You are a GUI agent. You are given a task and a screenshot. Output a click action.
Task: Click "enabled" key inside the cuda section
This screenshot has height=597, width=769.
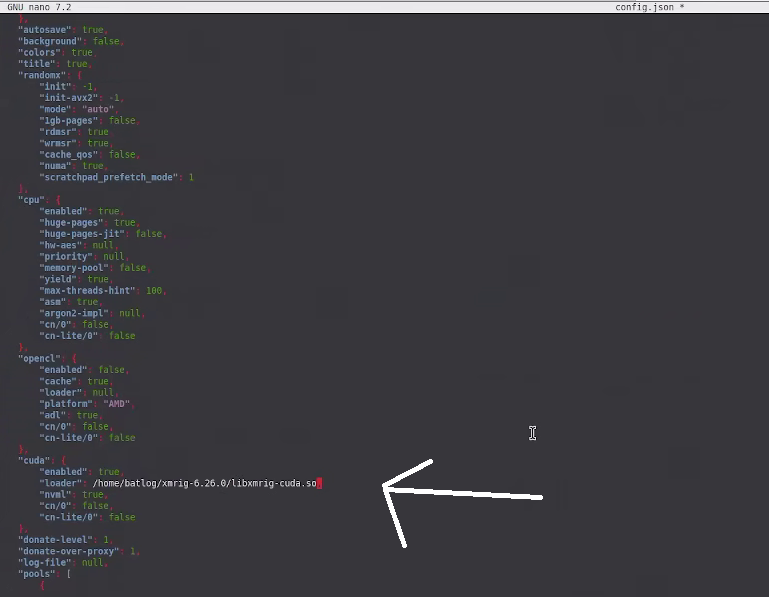coord(63,472)
